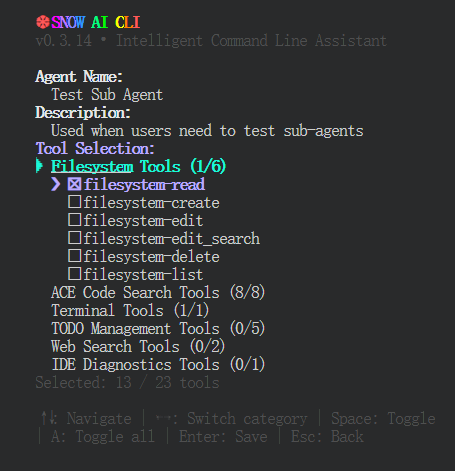Viewport: 455px width, 471px height.
Task: Click the Agent Name value field
Action: [x=107, y=95]
